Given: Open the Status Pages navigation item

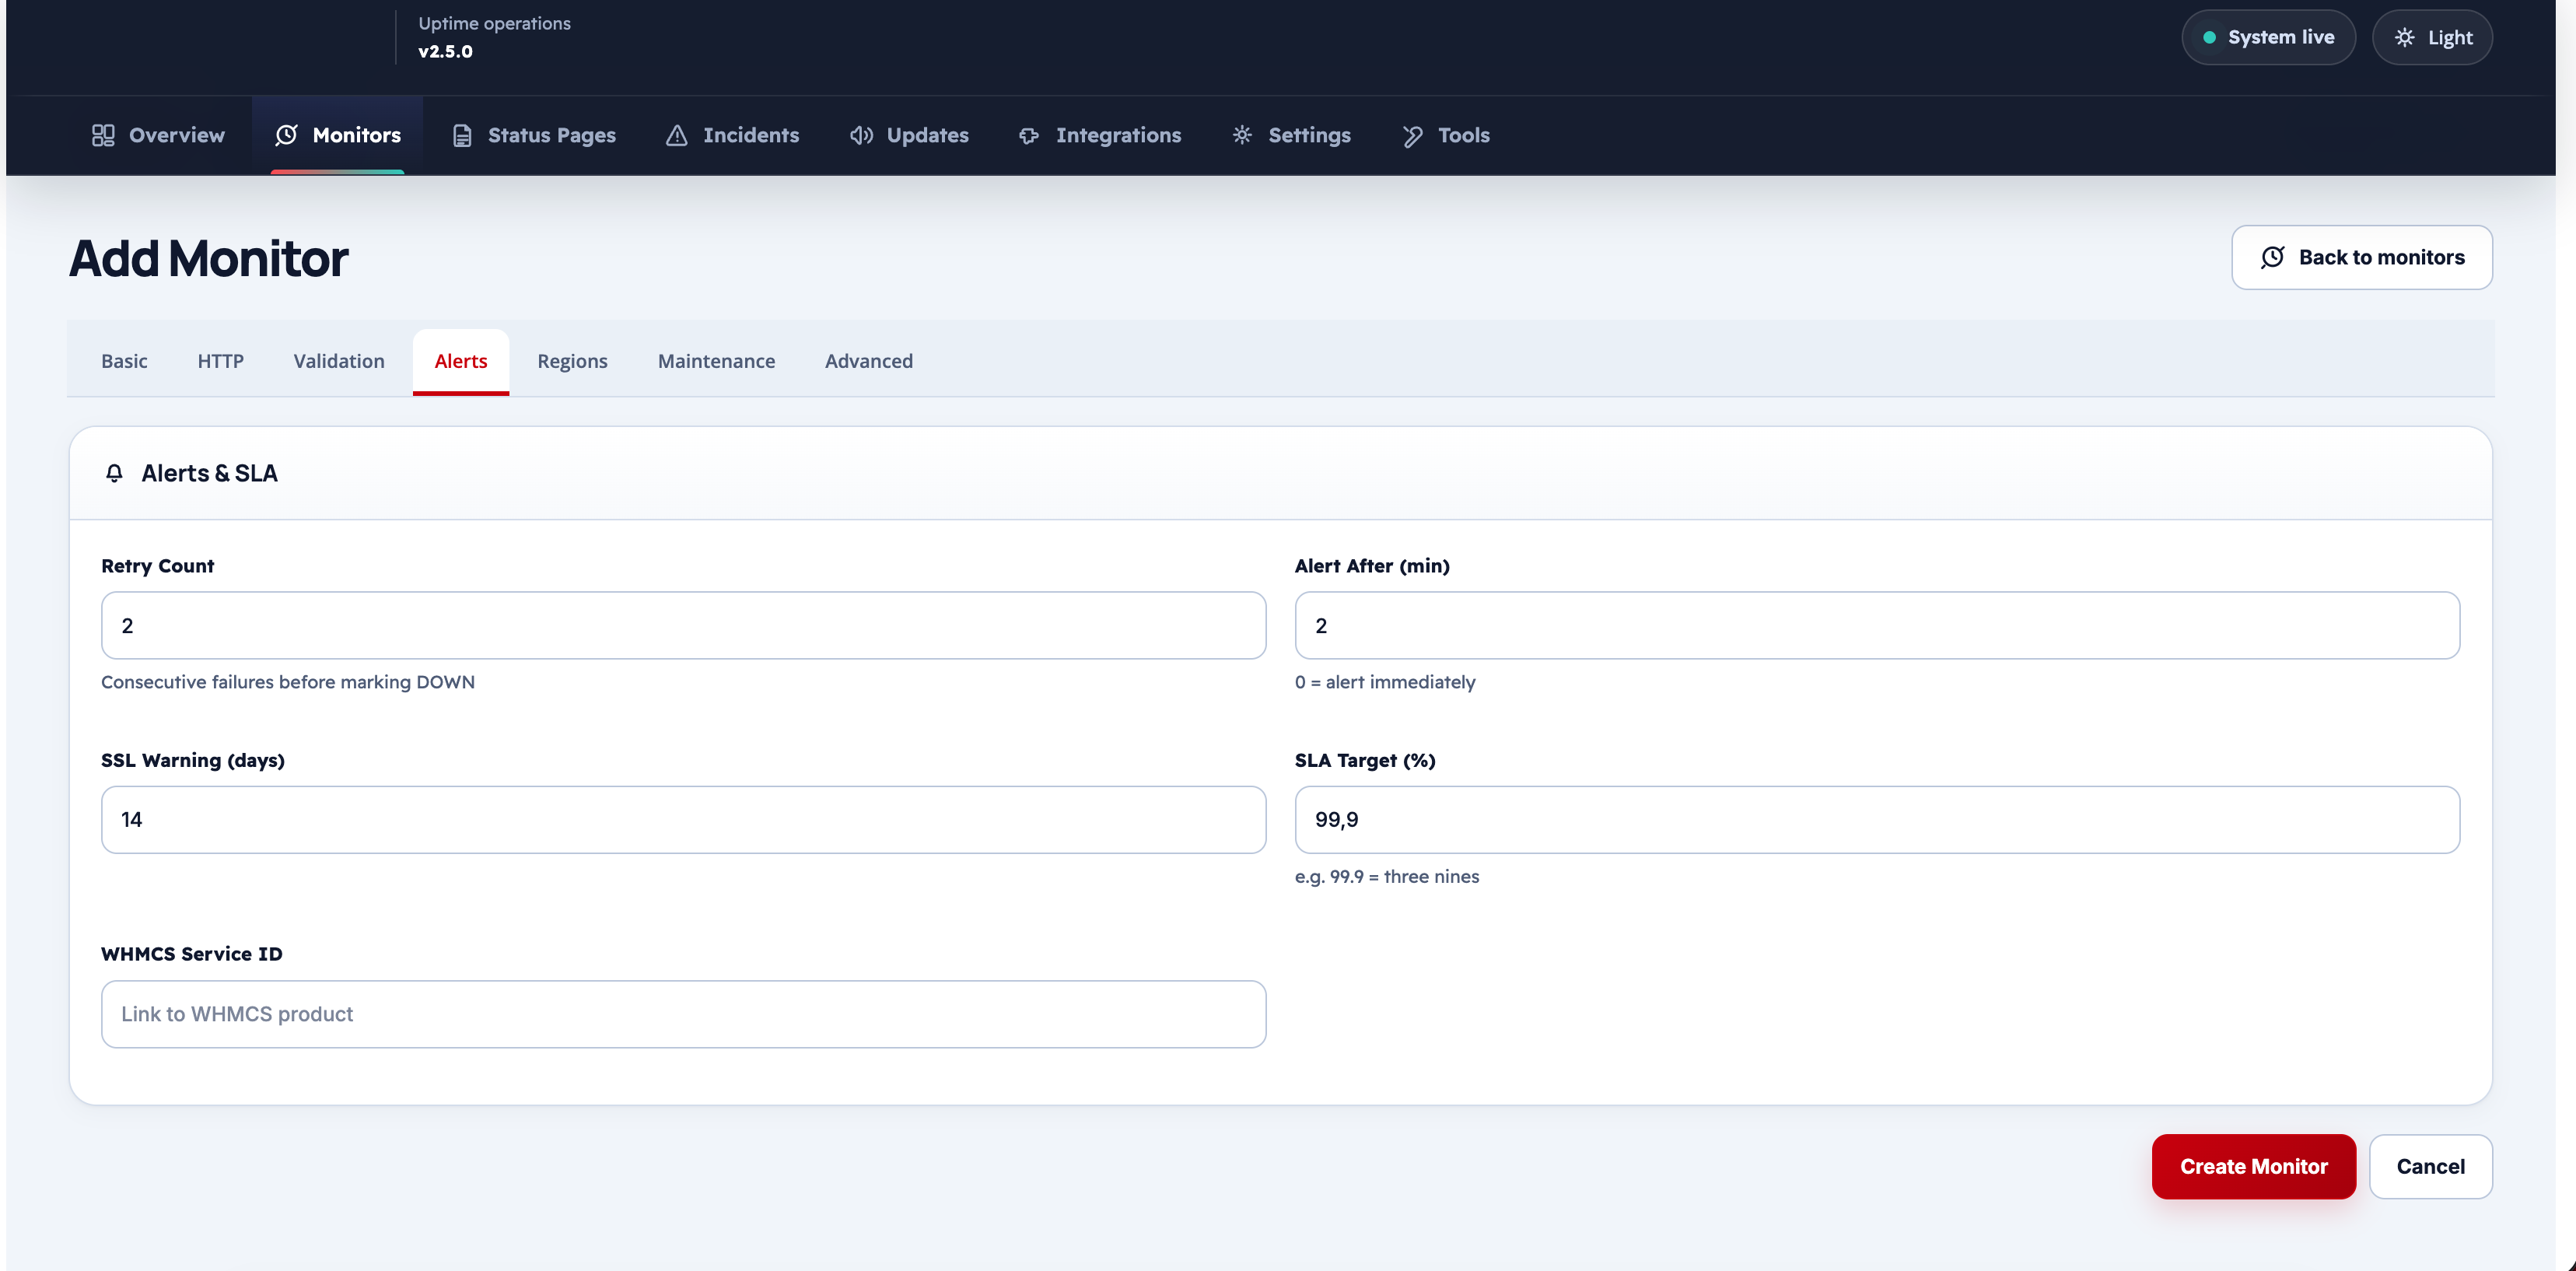Looking at the screenshot, I should click(x=534, y=135).
